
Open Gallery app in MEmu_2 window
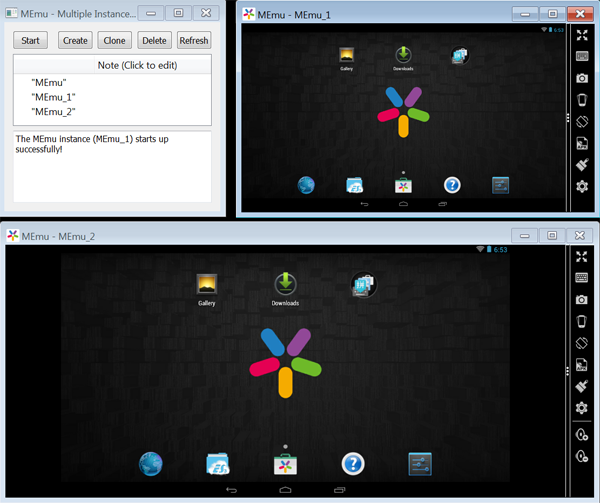click(x=207, y=290)
